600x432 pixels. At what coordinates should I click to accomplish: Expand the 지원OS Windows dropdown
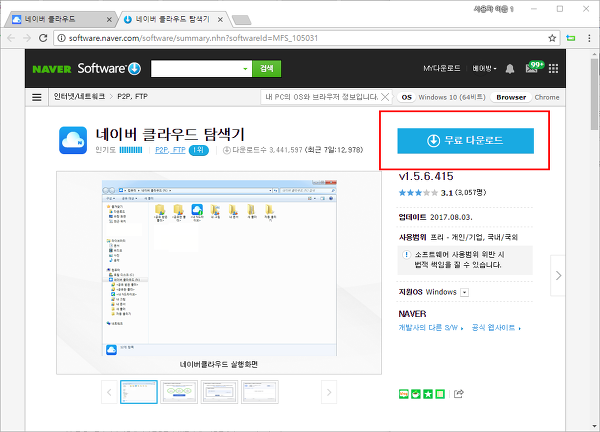(x=465, y=292)
